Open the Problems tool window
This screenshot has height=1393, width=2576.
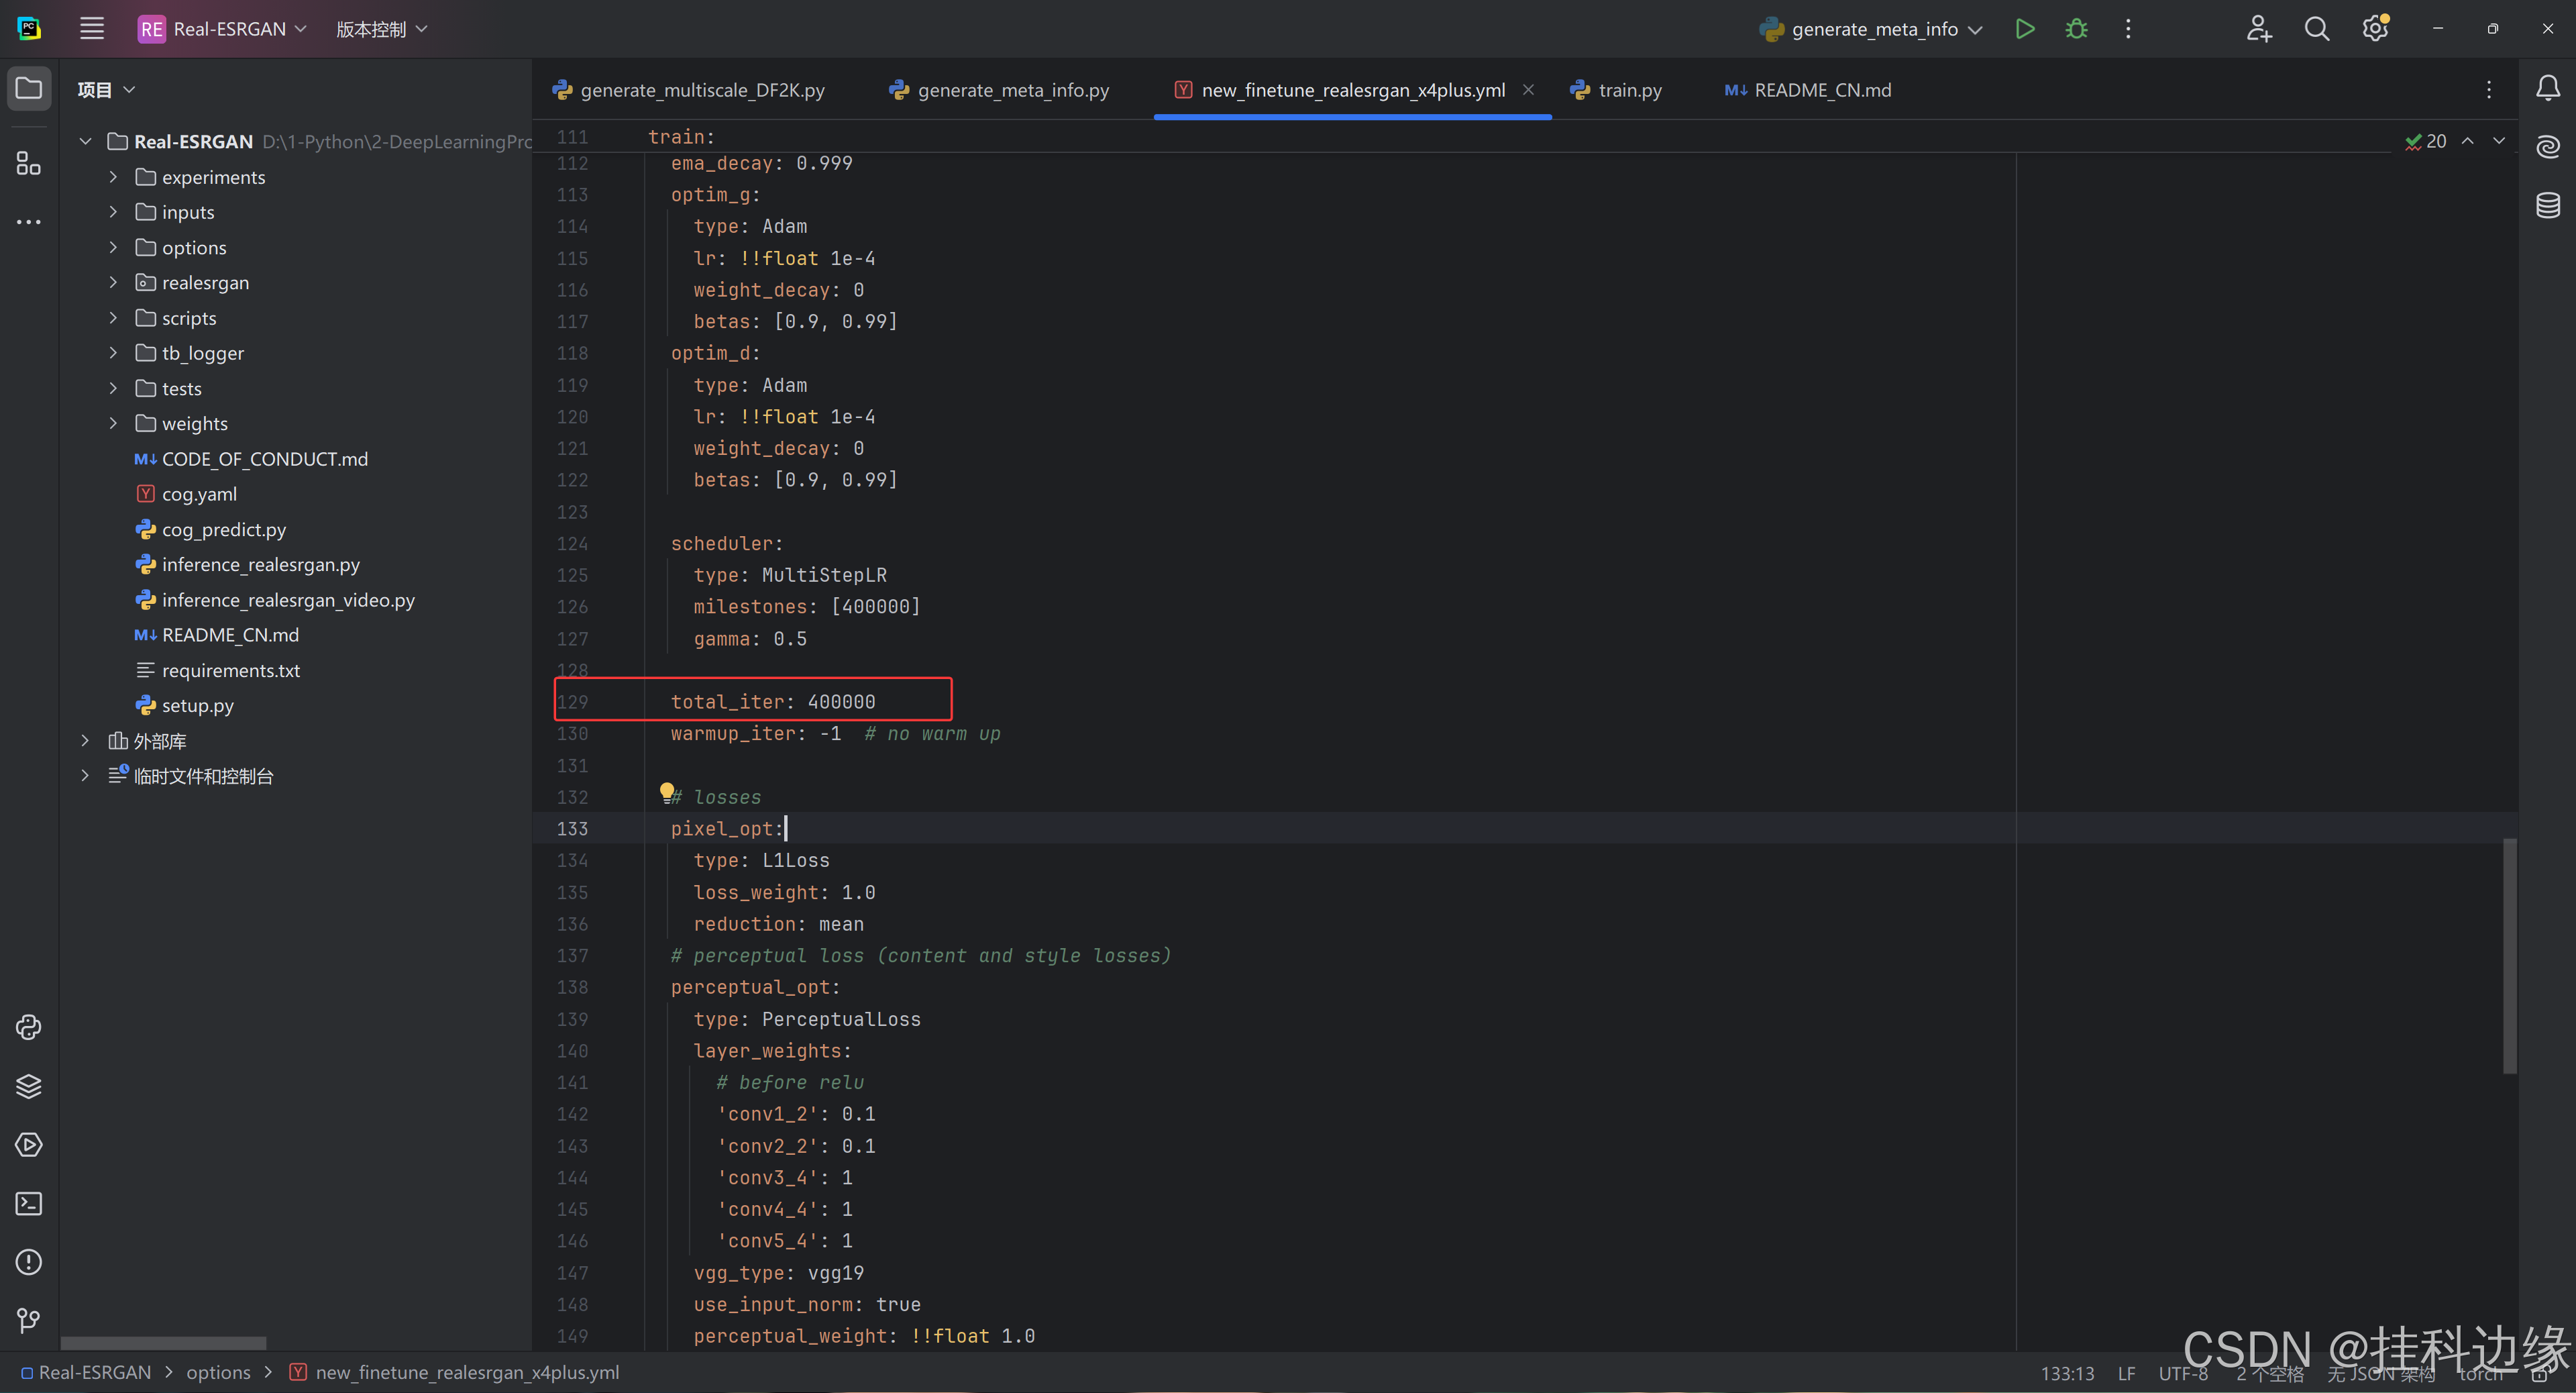point(28,1262)
